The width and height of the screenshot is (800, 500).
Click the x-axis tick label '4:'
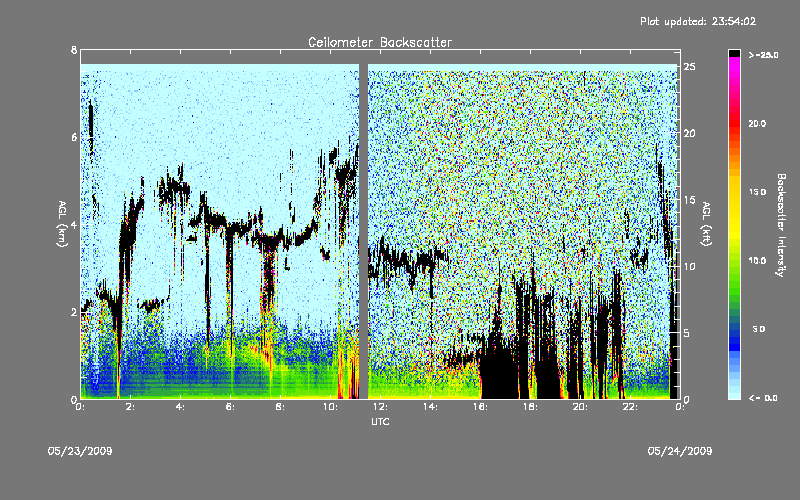(180, 407)
